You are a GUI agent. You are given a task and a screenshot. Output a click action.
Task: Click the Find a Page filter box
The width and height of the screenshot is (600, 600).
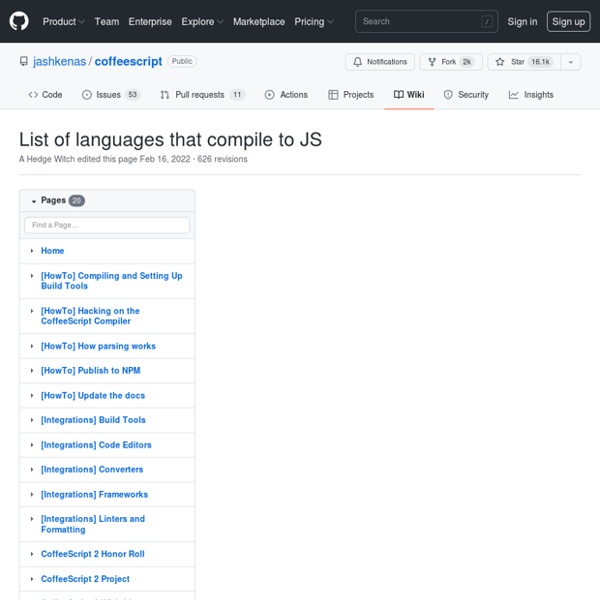point(107,225)
